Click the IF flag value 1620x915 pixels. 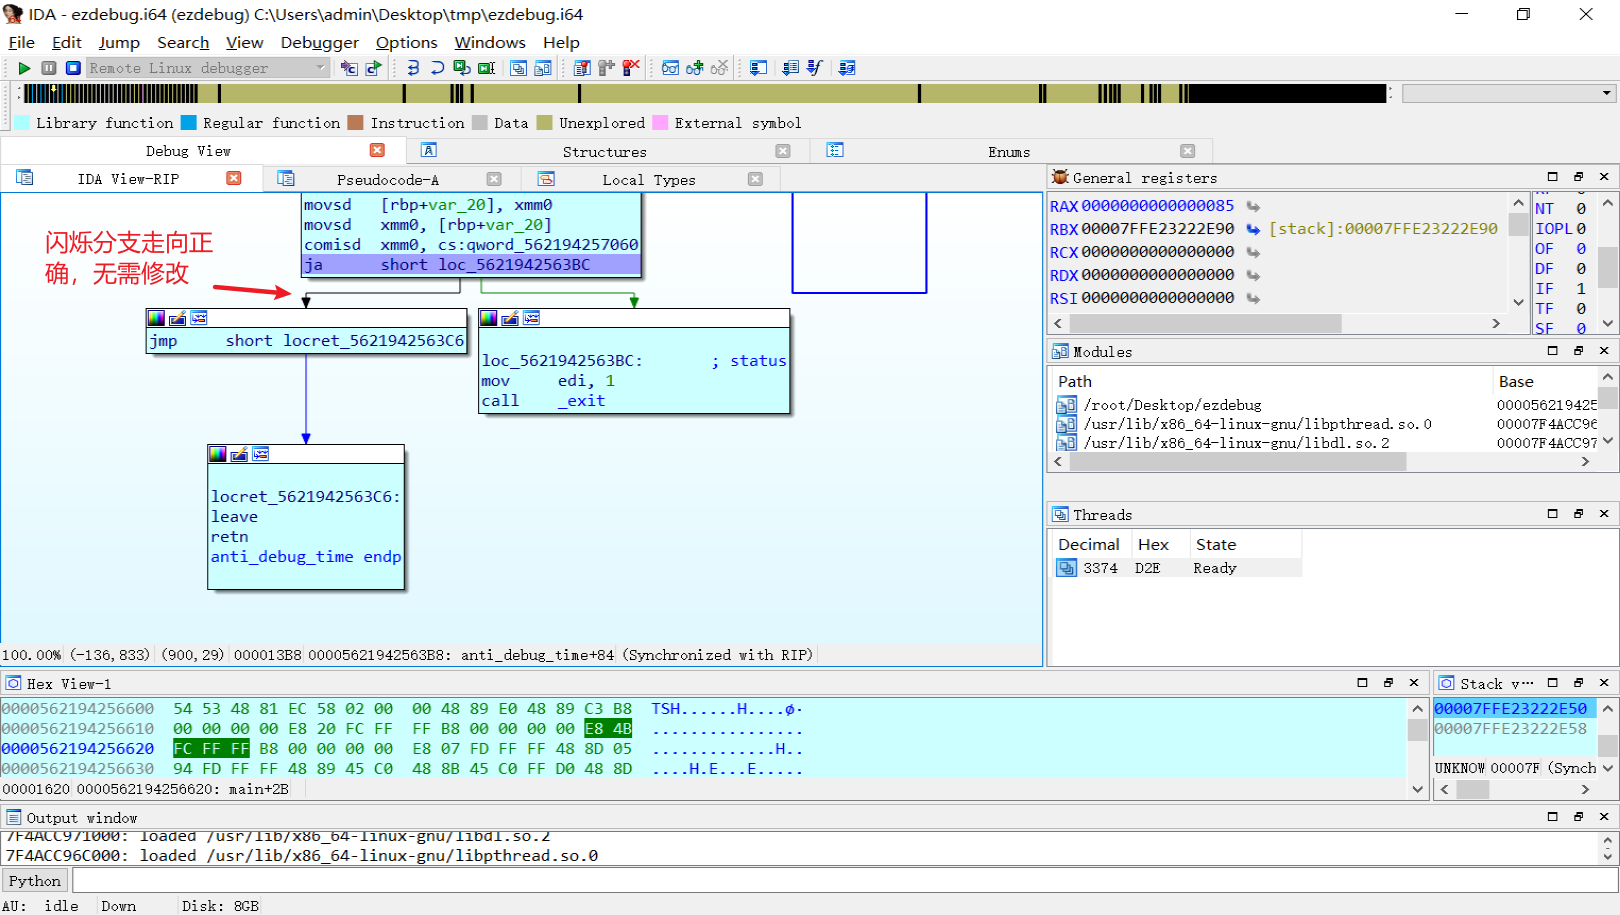[x=1581, y=288]
